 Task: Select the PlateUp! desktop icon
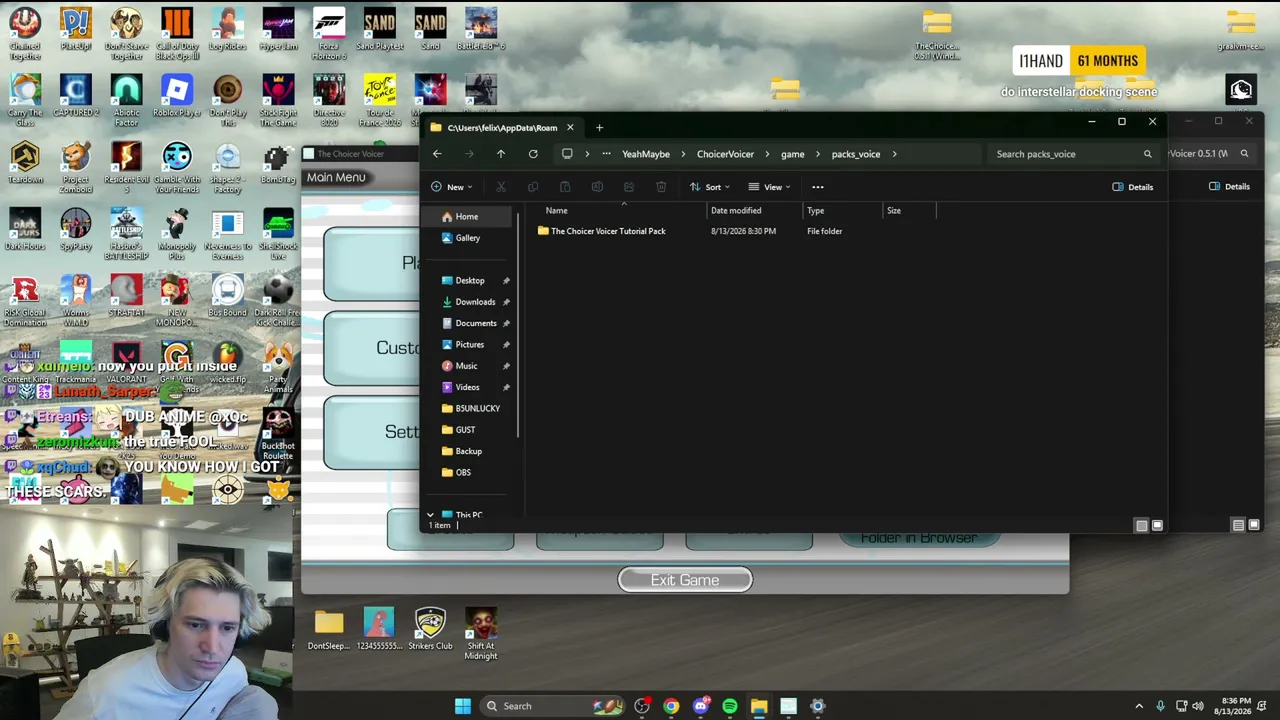pyautogui.click(x=75, y=28)
